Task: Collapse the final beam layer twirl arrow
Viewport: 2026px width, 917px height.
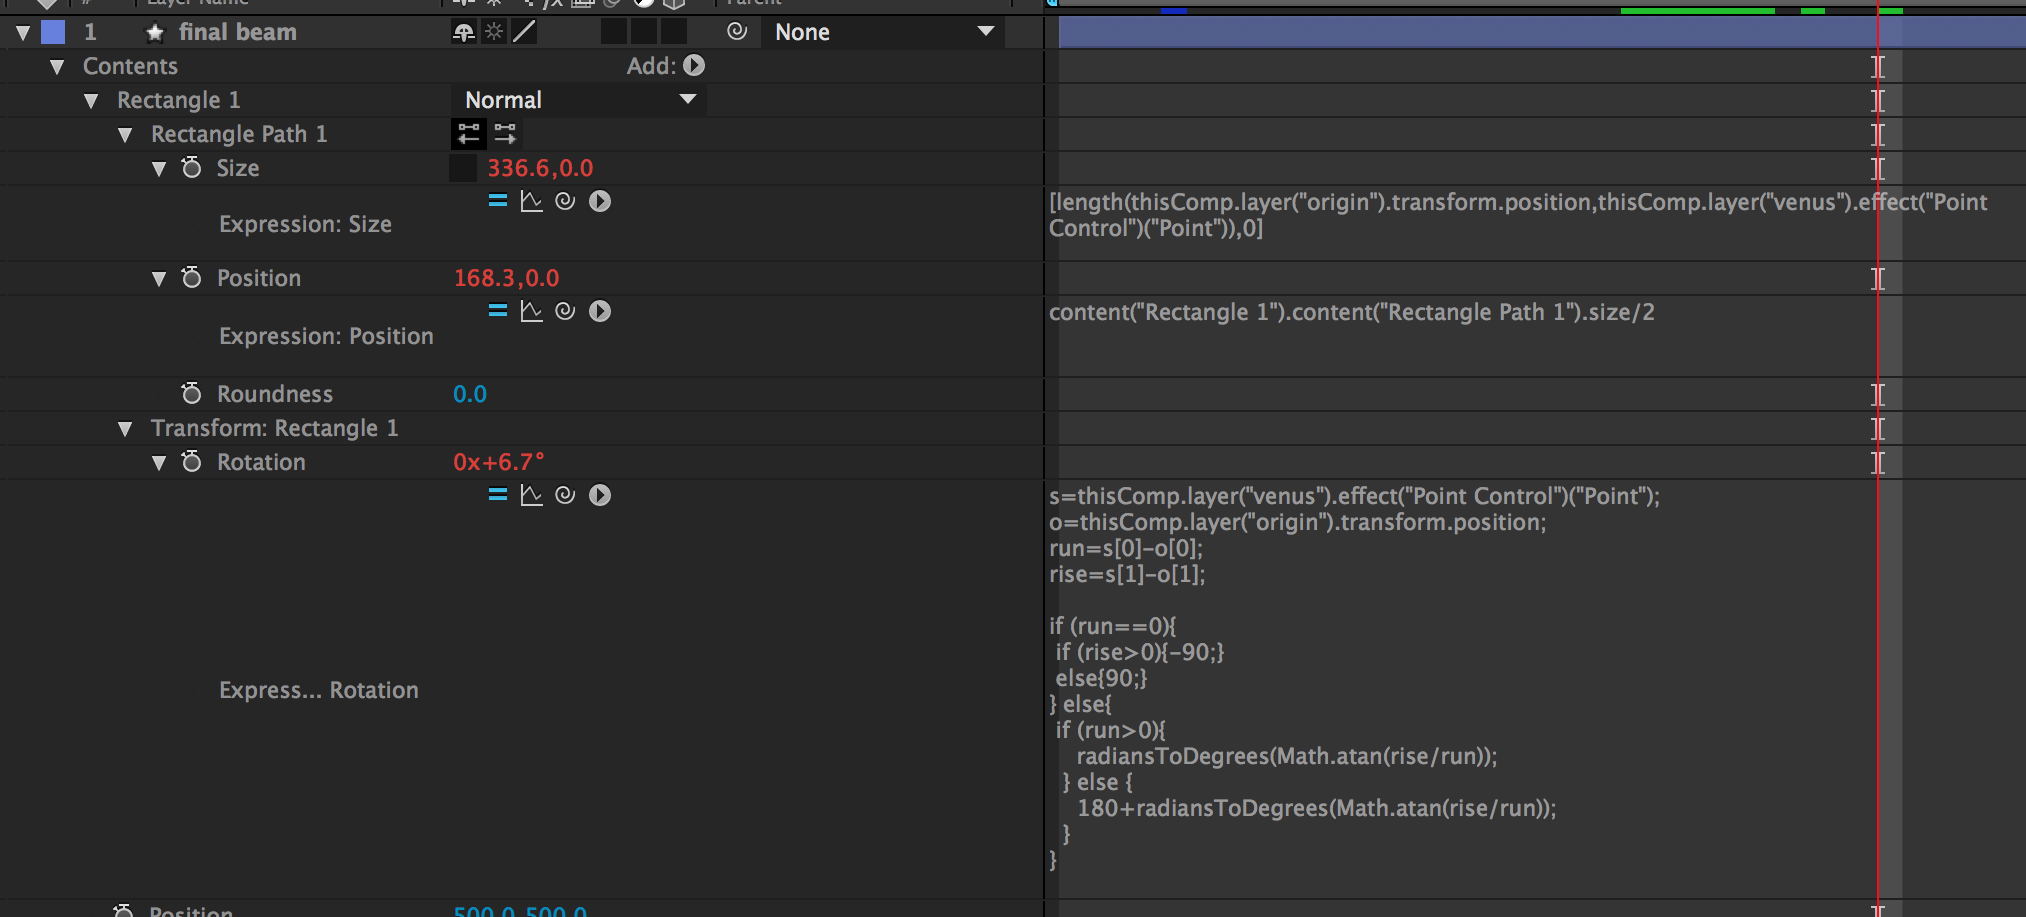Action: coord(23,33)
